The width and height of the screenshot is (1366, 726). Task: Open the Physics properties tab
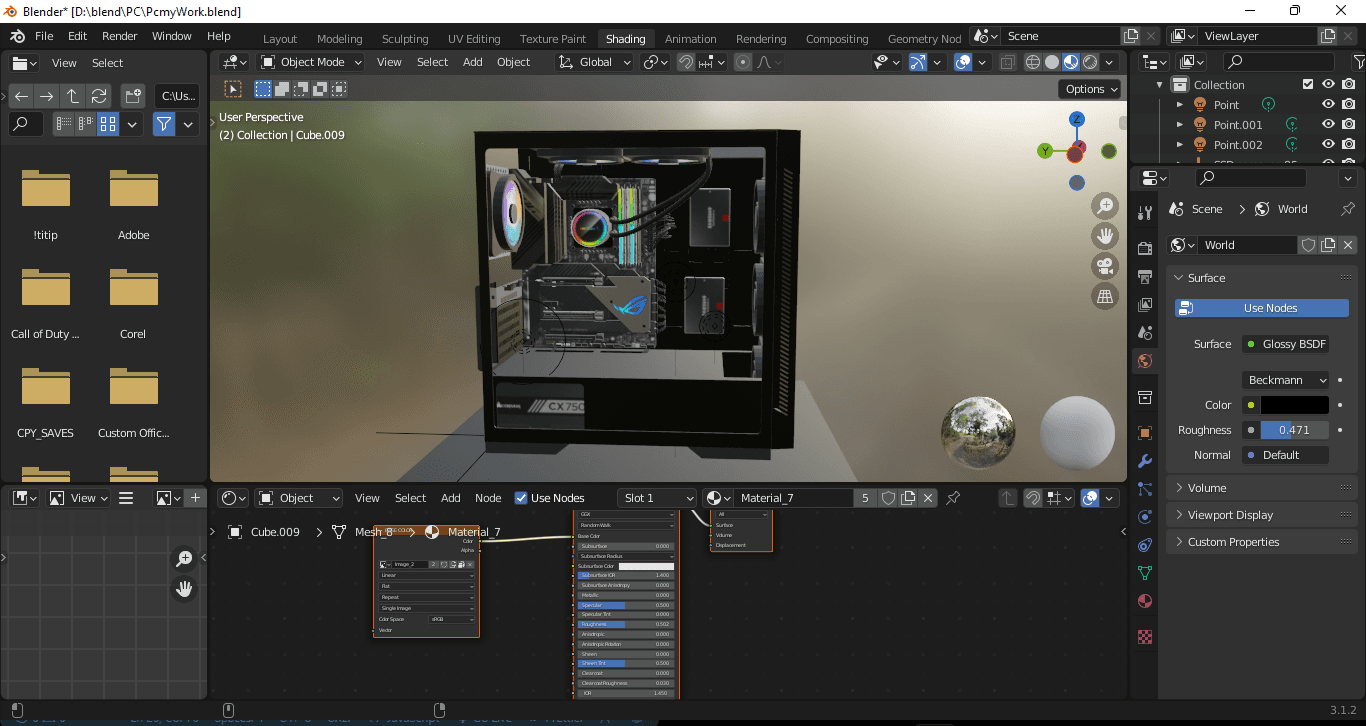point(1145,517)
